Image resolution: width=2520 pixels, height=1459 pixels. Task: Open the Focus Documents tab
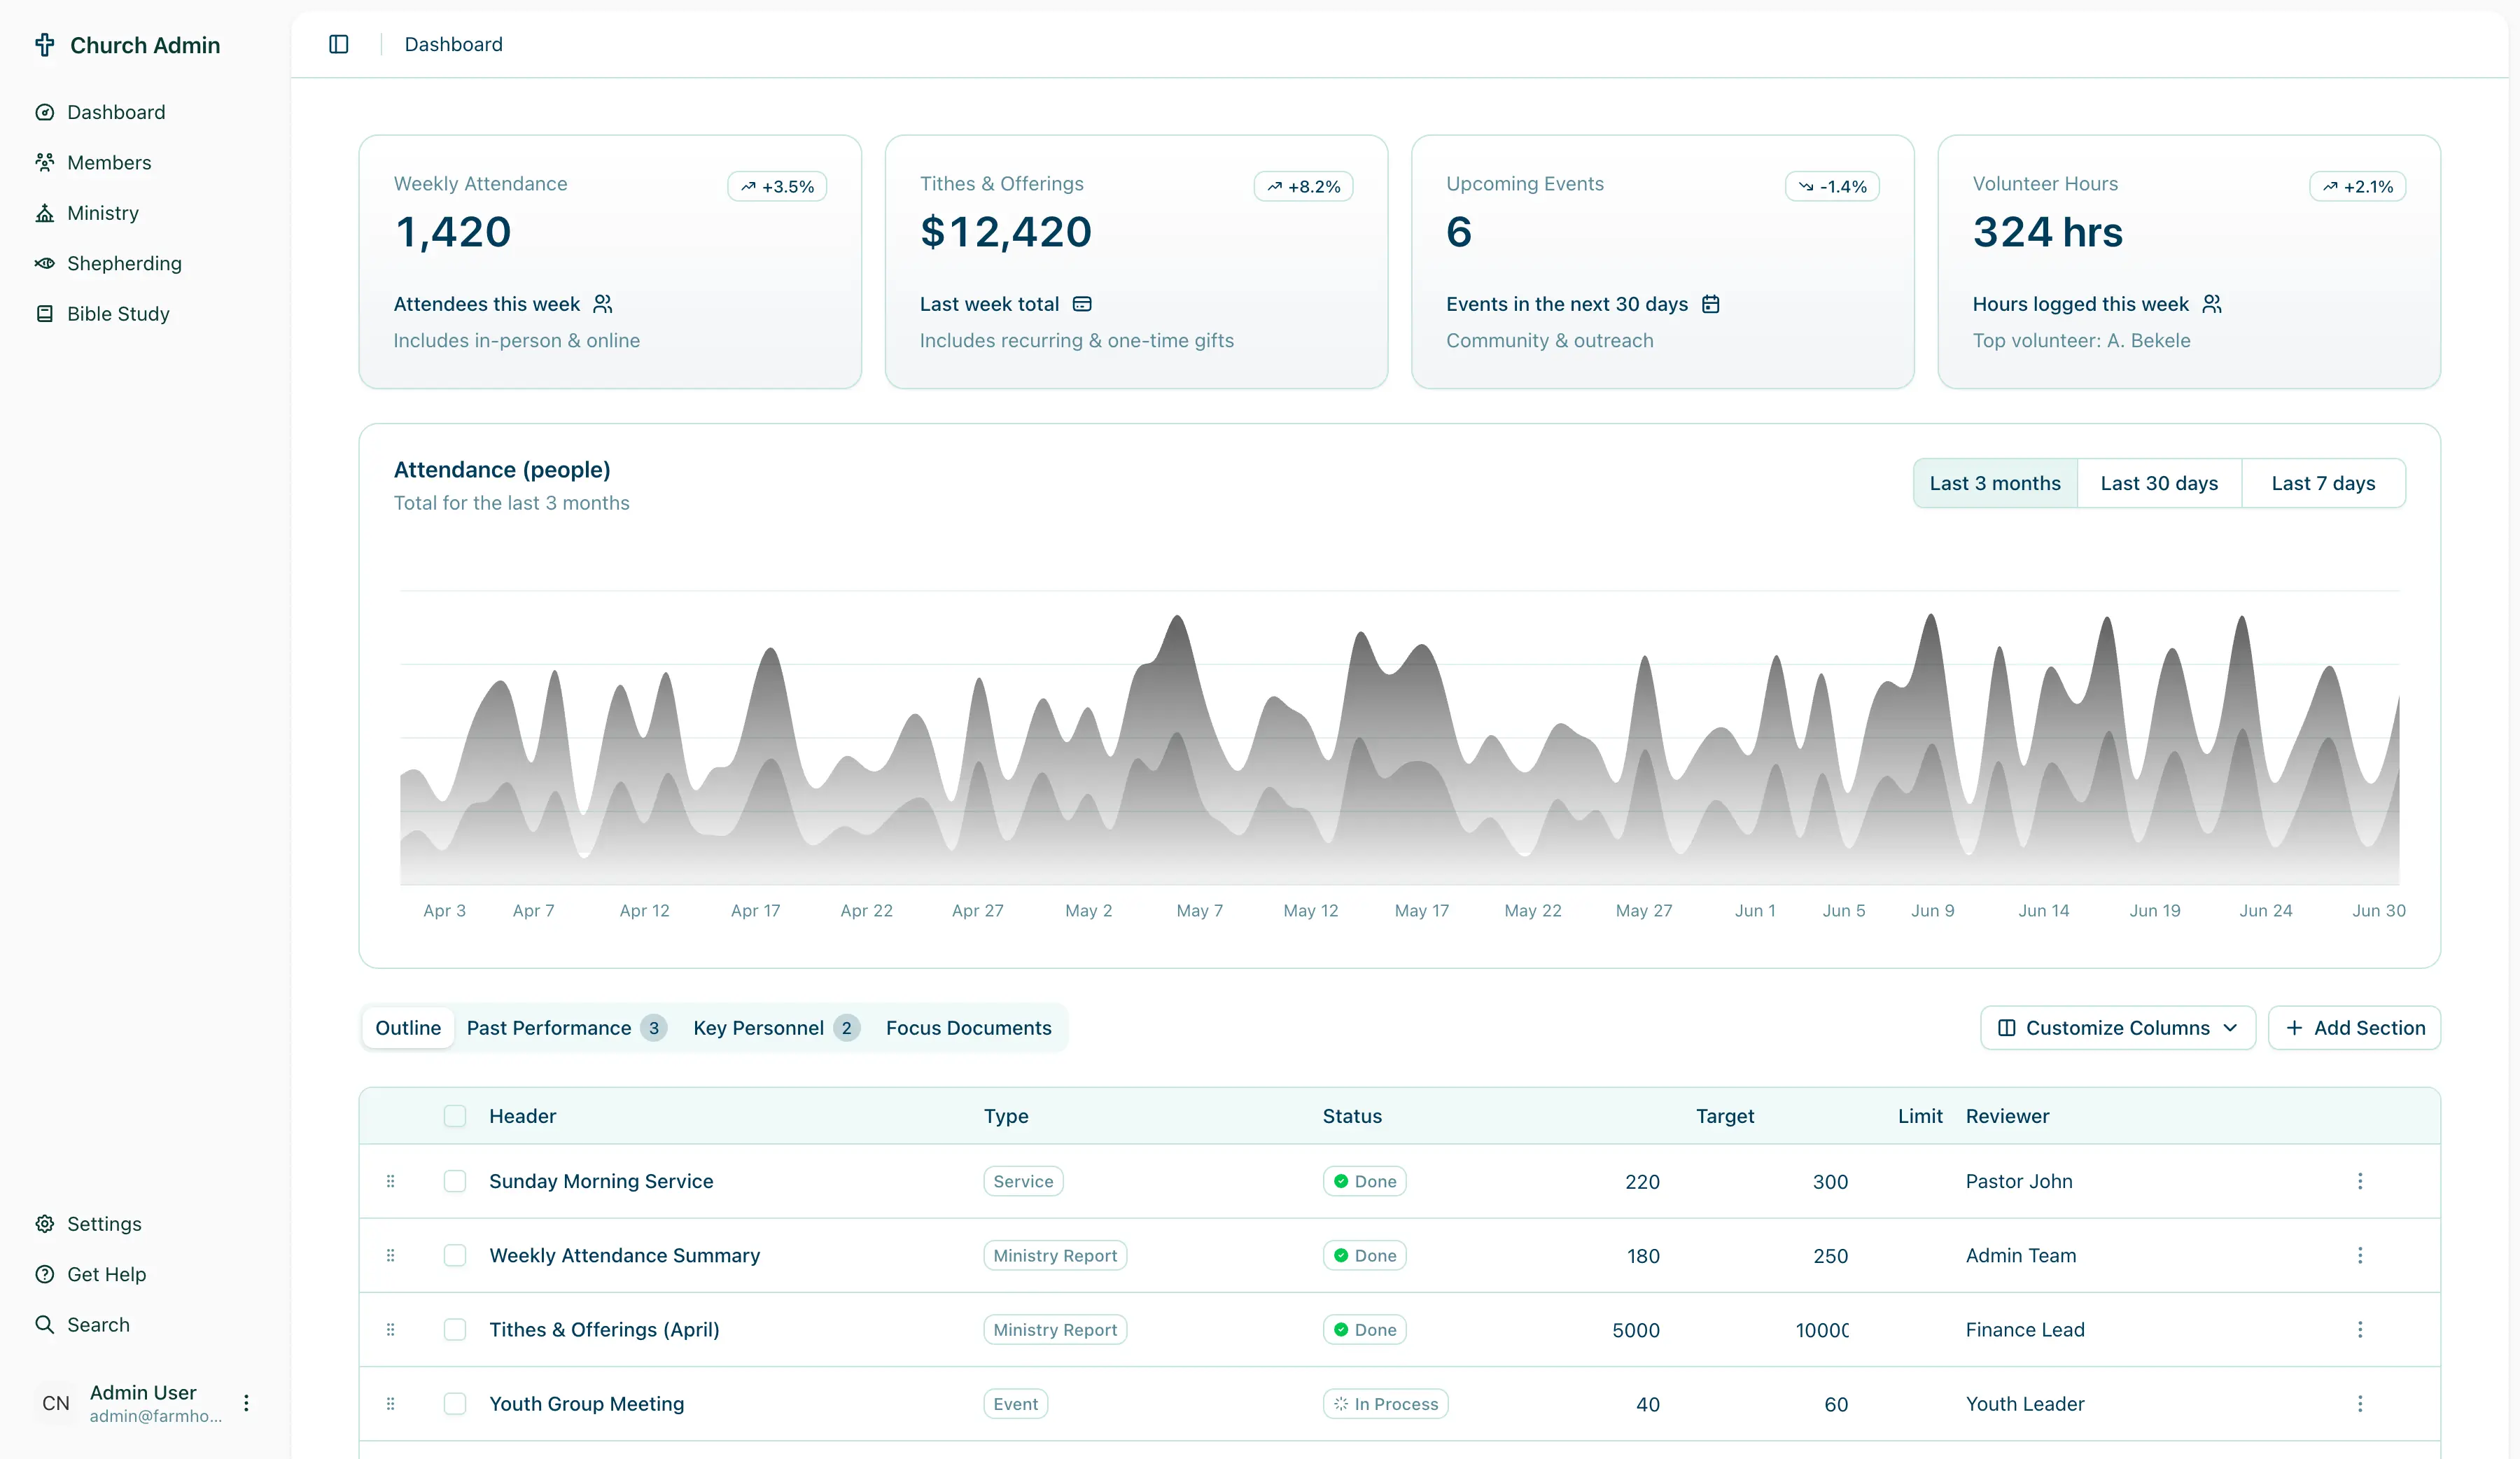[x=968, y=1027]
